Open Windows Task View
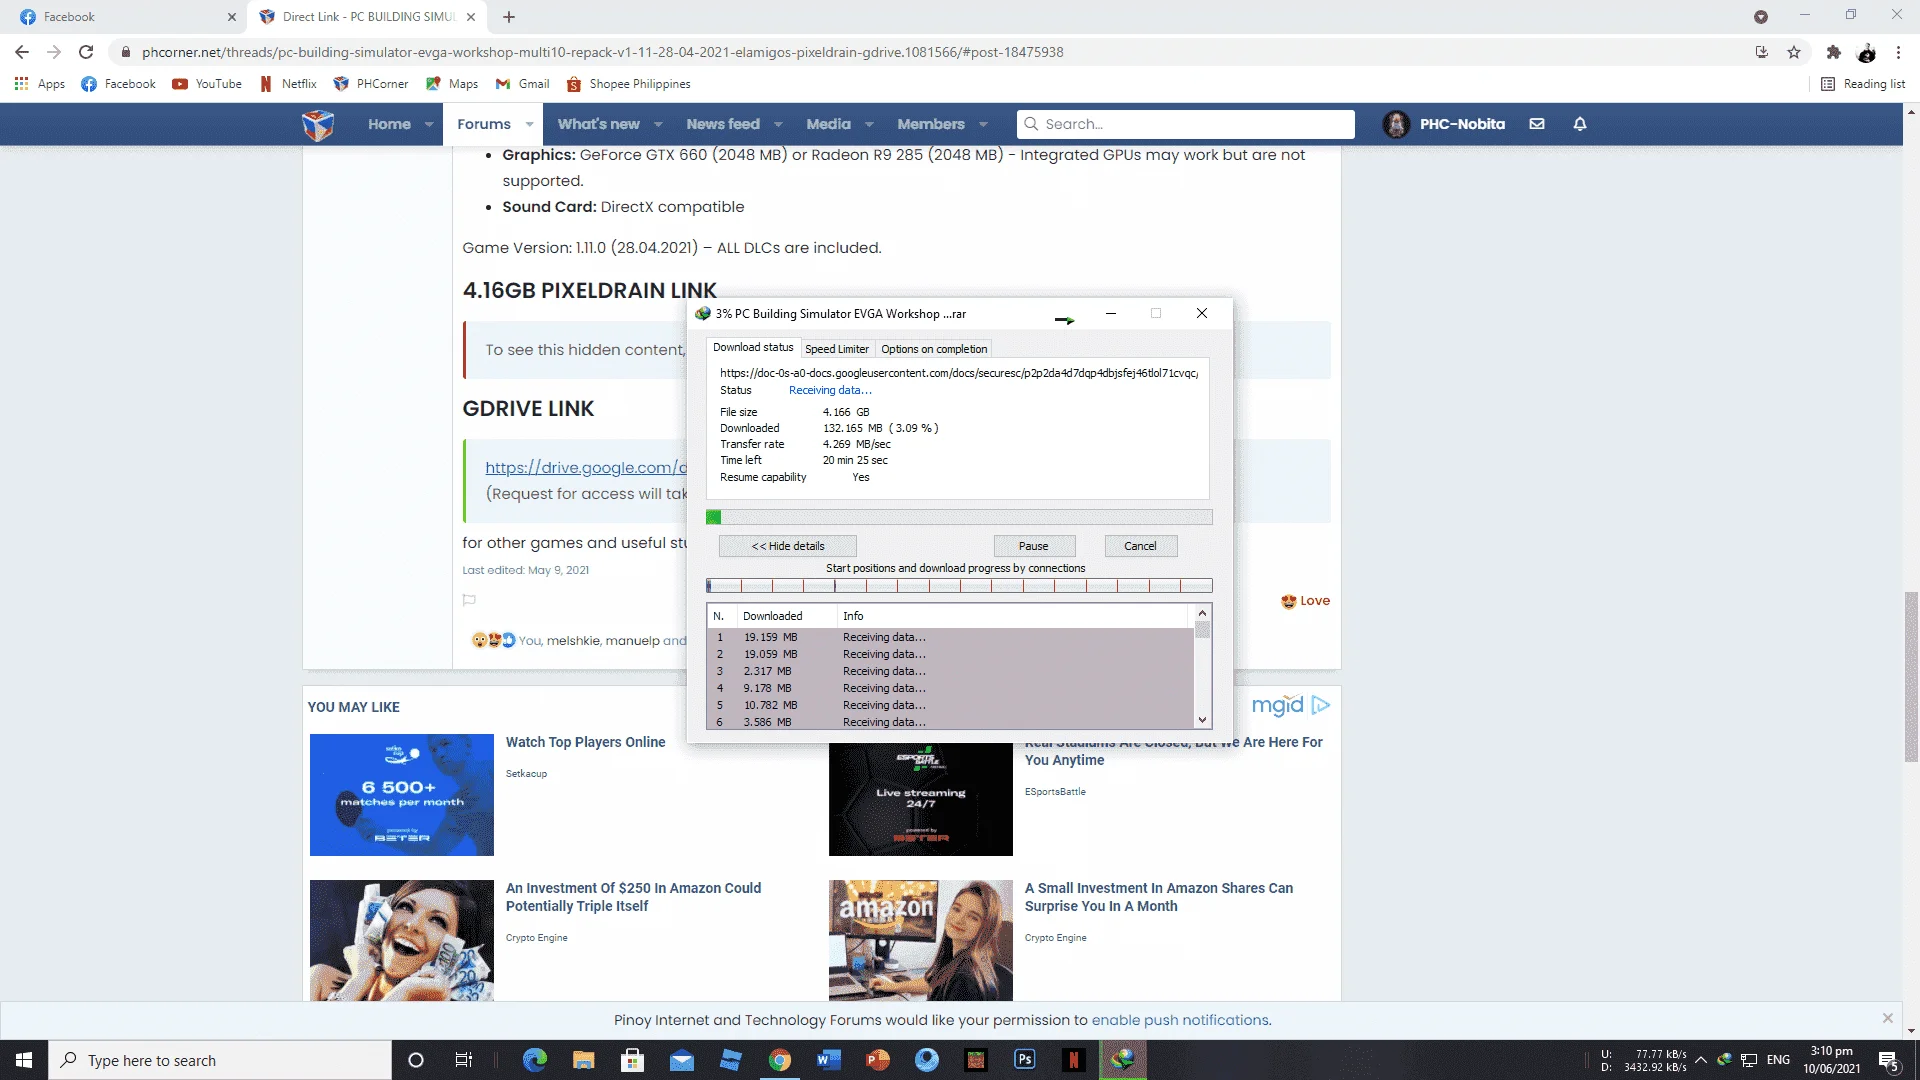Image resolution: width=1920 pixels, height=1080 pixels. pos(464,1060)
